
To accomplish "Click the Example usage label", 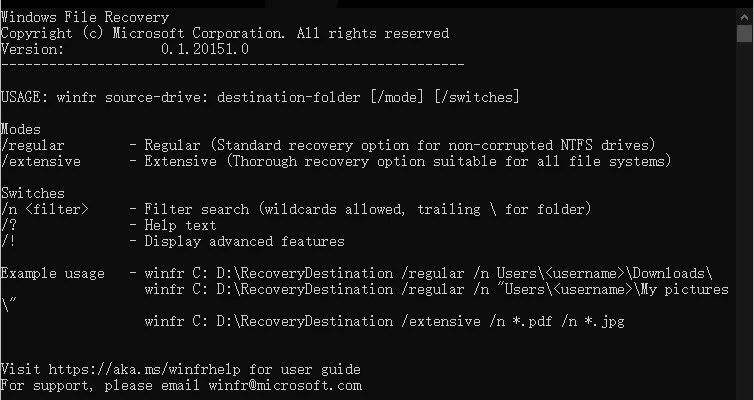I will 52,274.
